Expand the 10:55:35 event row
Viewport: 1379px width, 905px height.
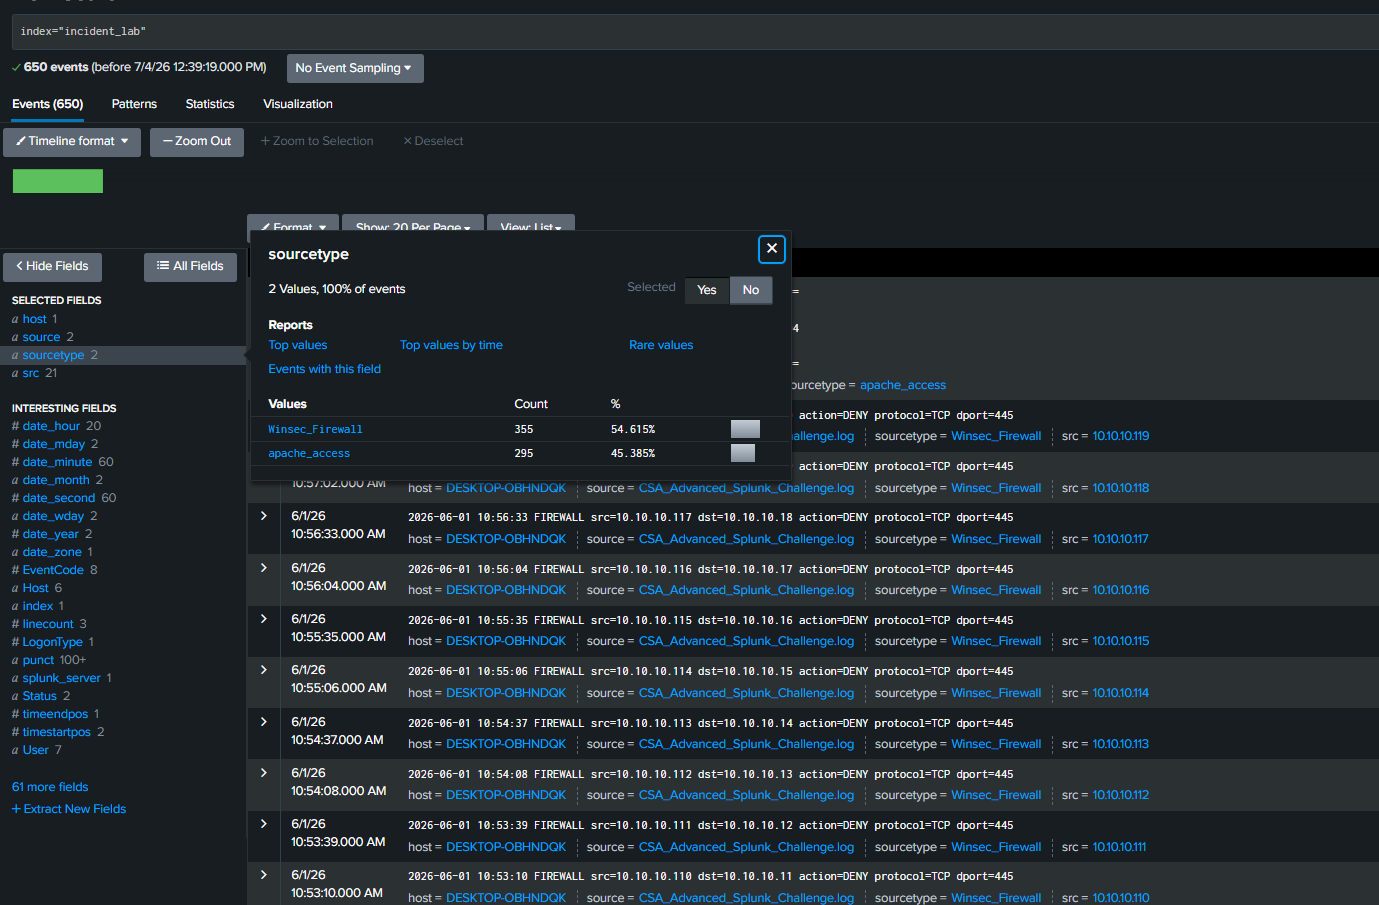(x=264, y=619)
